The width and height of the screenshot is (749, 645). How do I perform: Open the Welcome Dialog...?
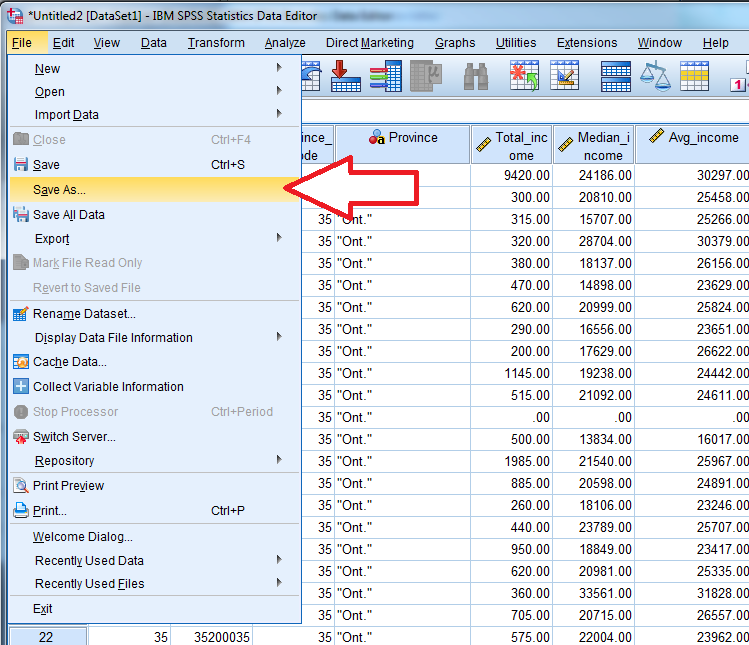155,537
